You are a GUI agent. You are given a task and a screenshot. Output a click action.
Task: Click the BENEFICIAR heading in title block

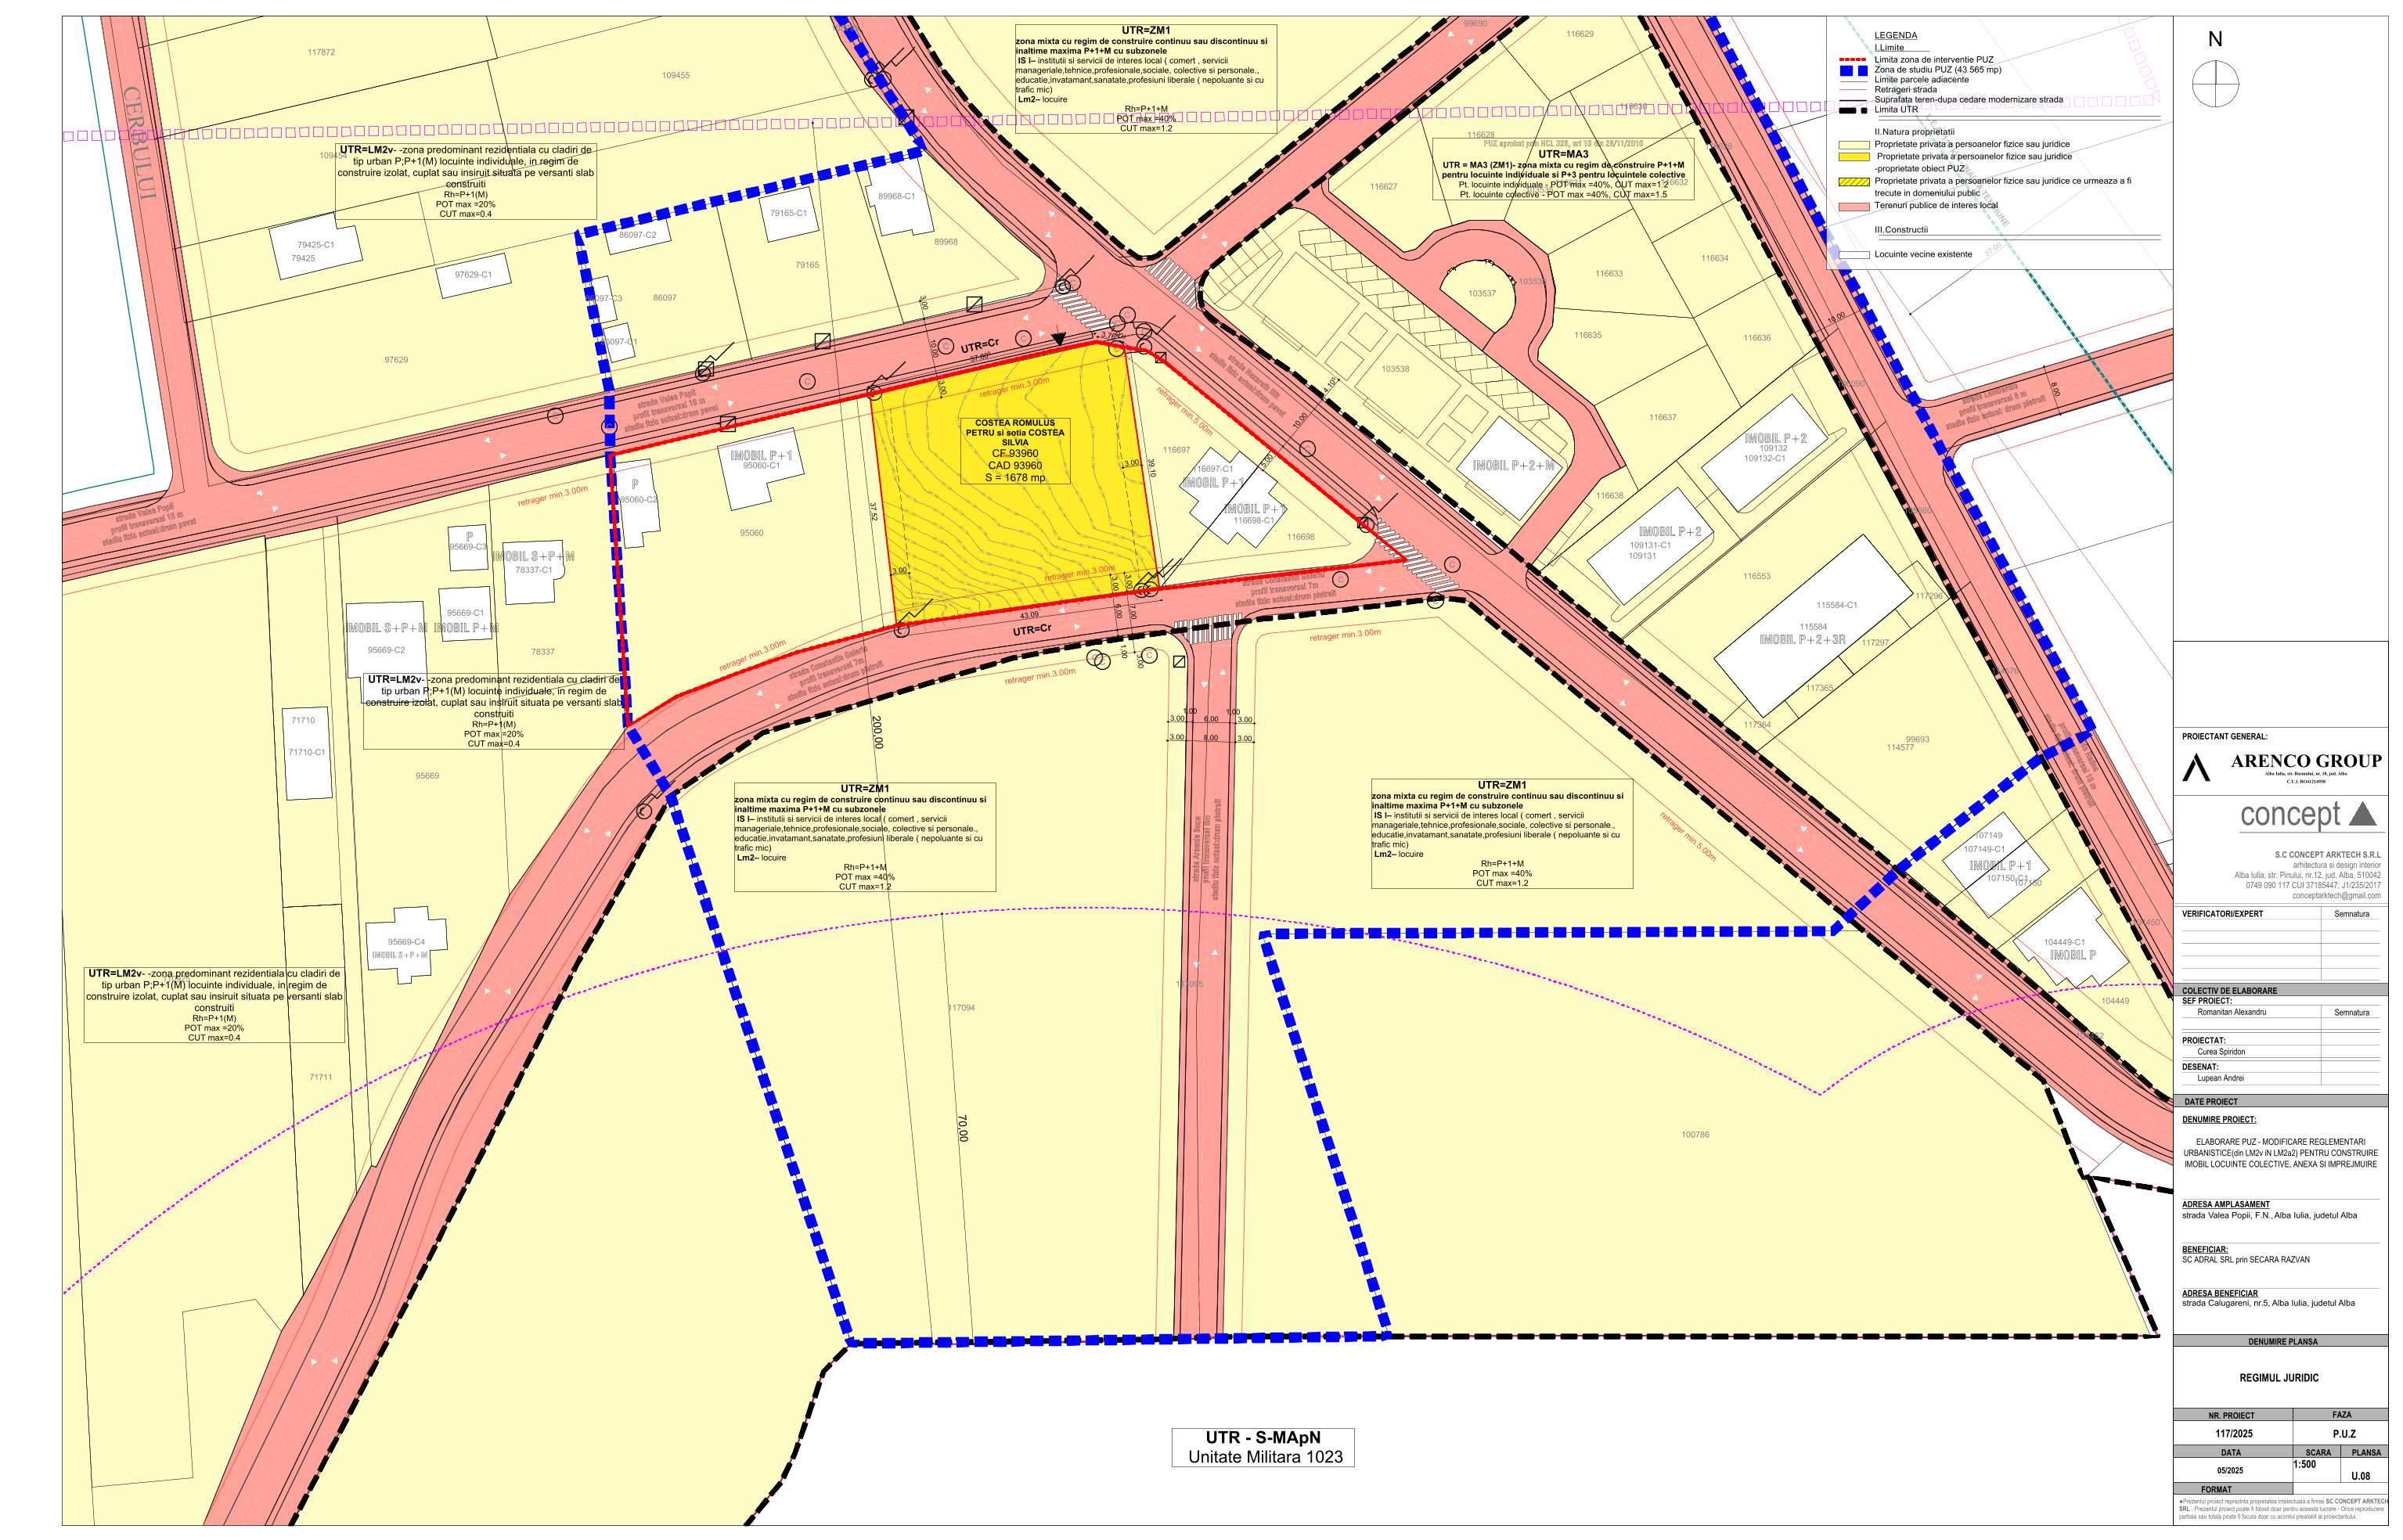(2204, 1249)
